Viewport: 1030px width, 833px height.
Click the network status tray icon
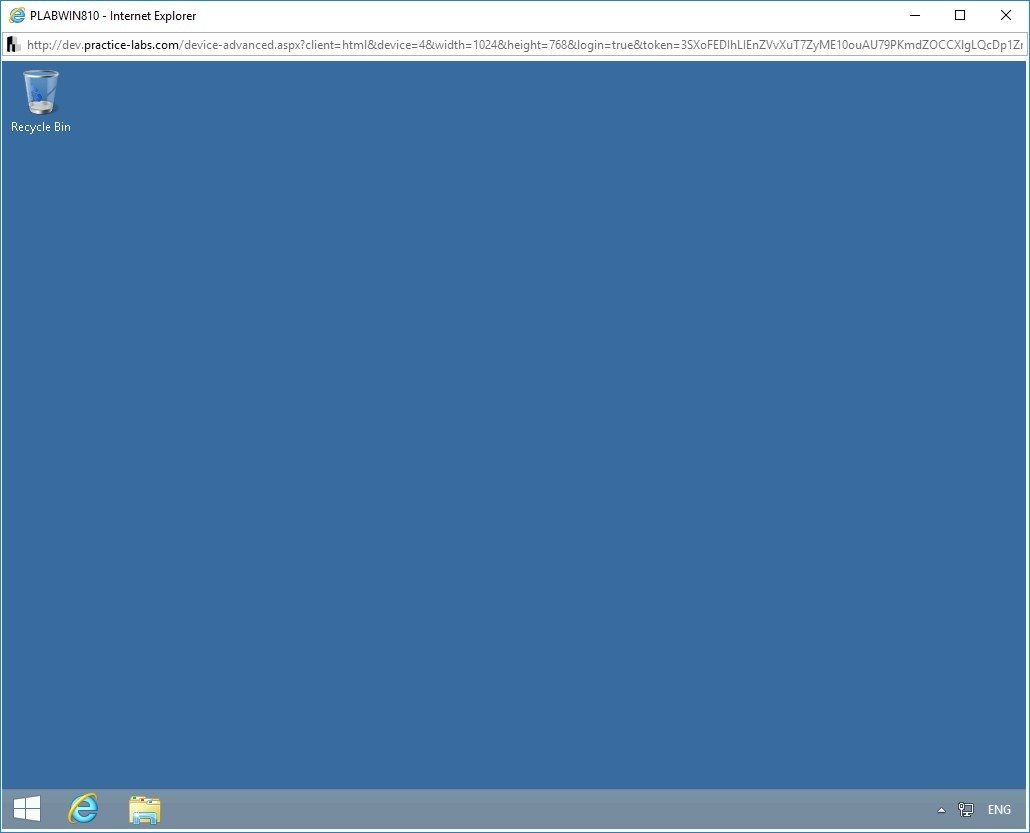(x=965, y=809)
